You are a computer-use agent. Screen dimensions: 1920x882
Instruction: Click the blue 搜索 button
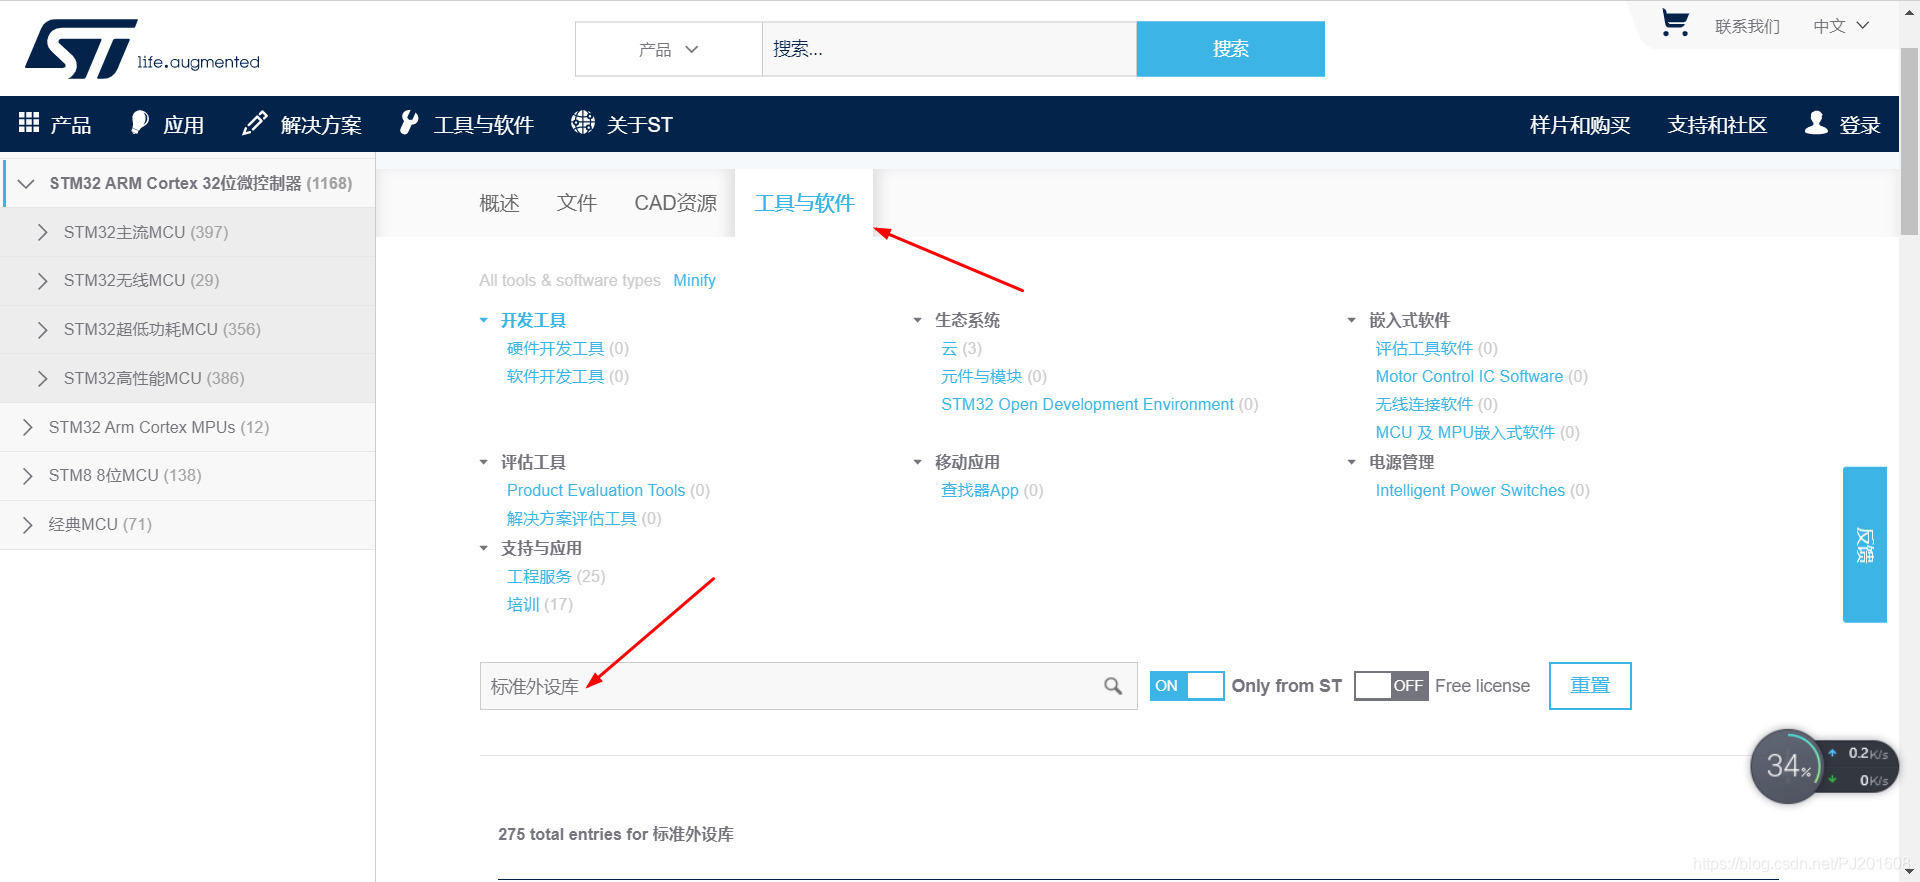(x=1231, y=49)
